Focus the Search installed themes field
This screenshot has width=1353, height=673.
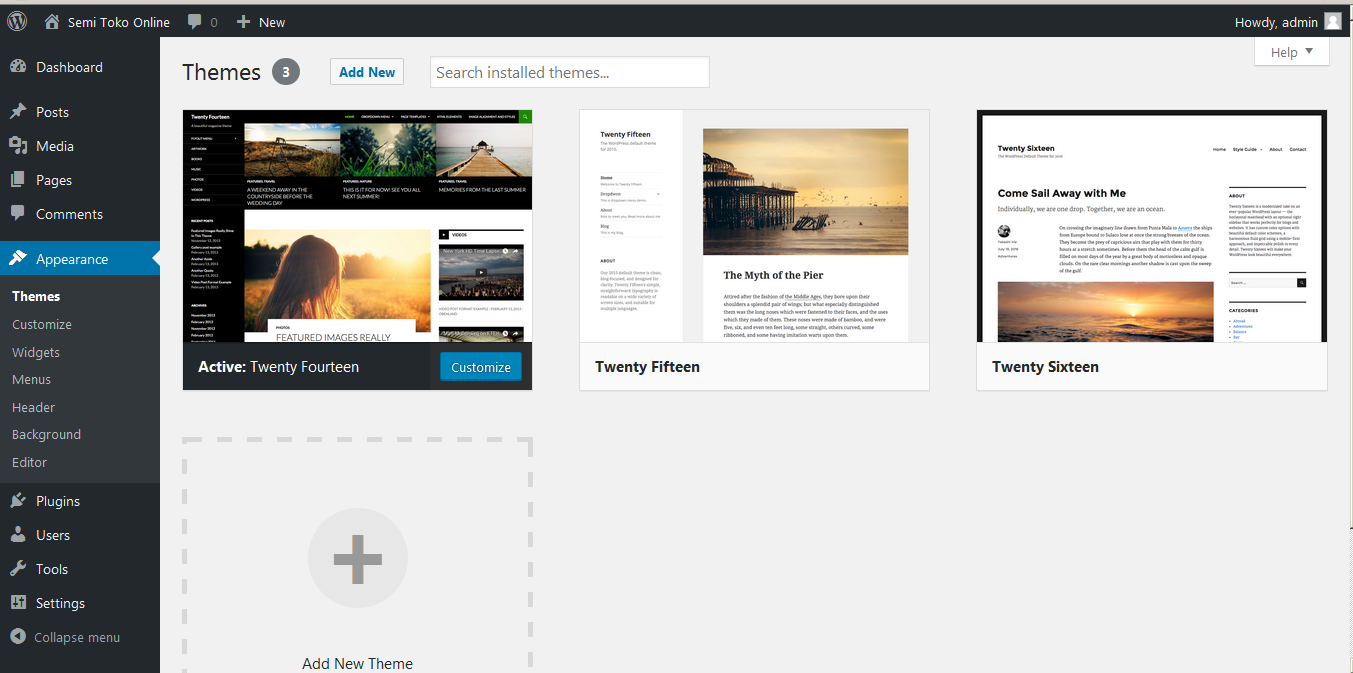[570, 72]
